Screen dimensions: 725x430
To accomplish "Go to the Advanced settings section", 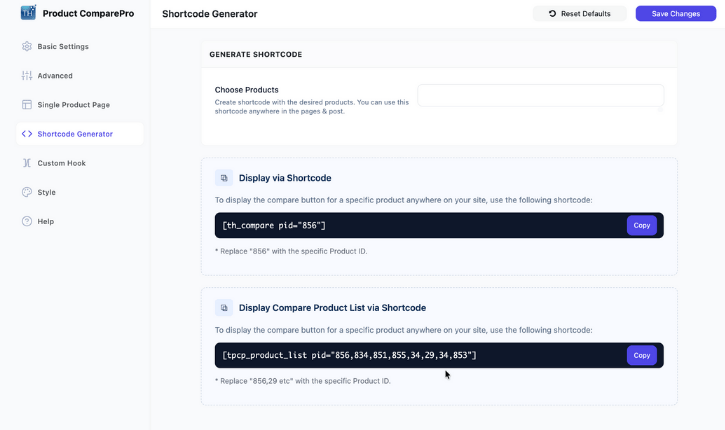I will click(x=55, y=76).
